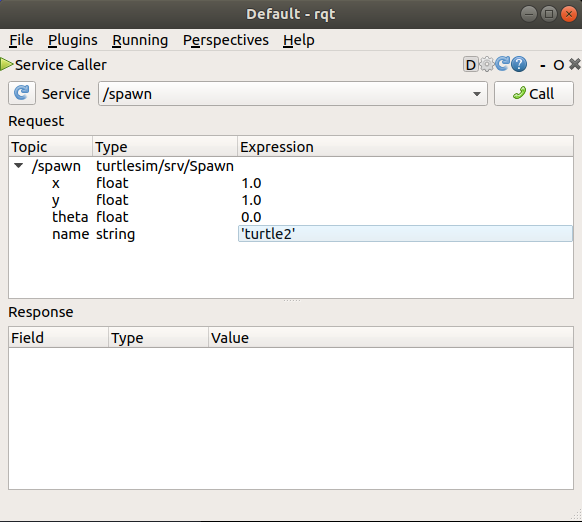
Task: Undock plugin using the O icon
Action: coord(559,65)
